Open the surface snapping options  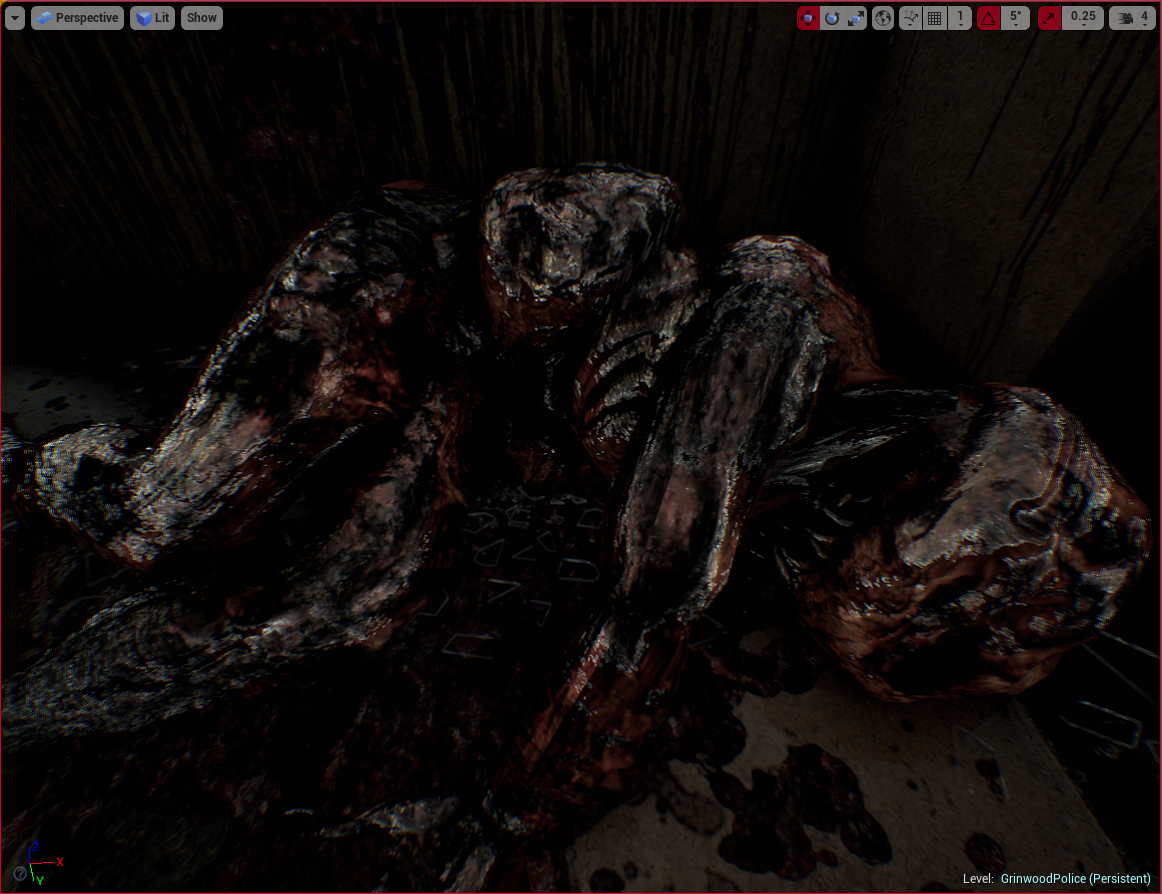(910, 18)
